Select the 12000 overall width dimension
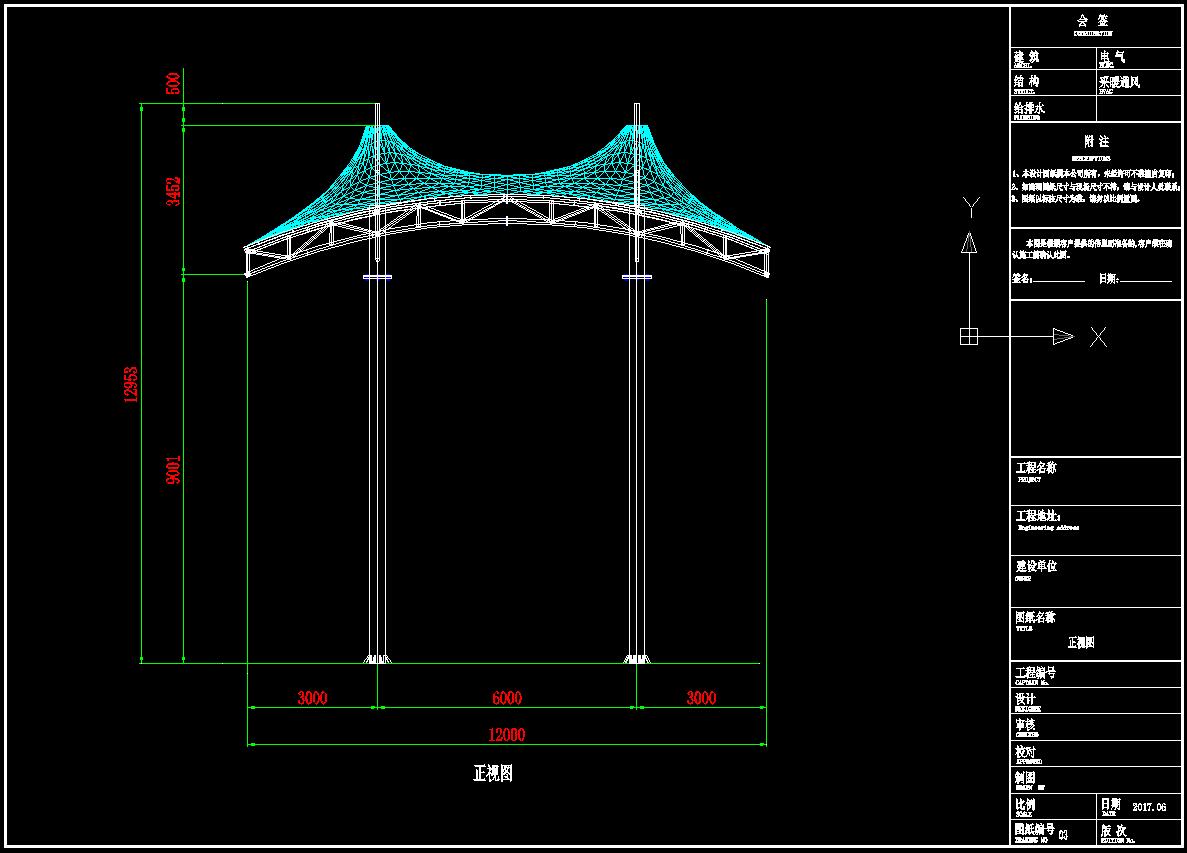This screenshot has height=853, width=1187. tap(507, 735)
